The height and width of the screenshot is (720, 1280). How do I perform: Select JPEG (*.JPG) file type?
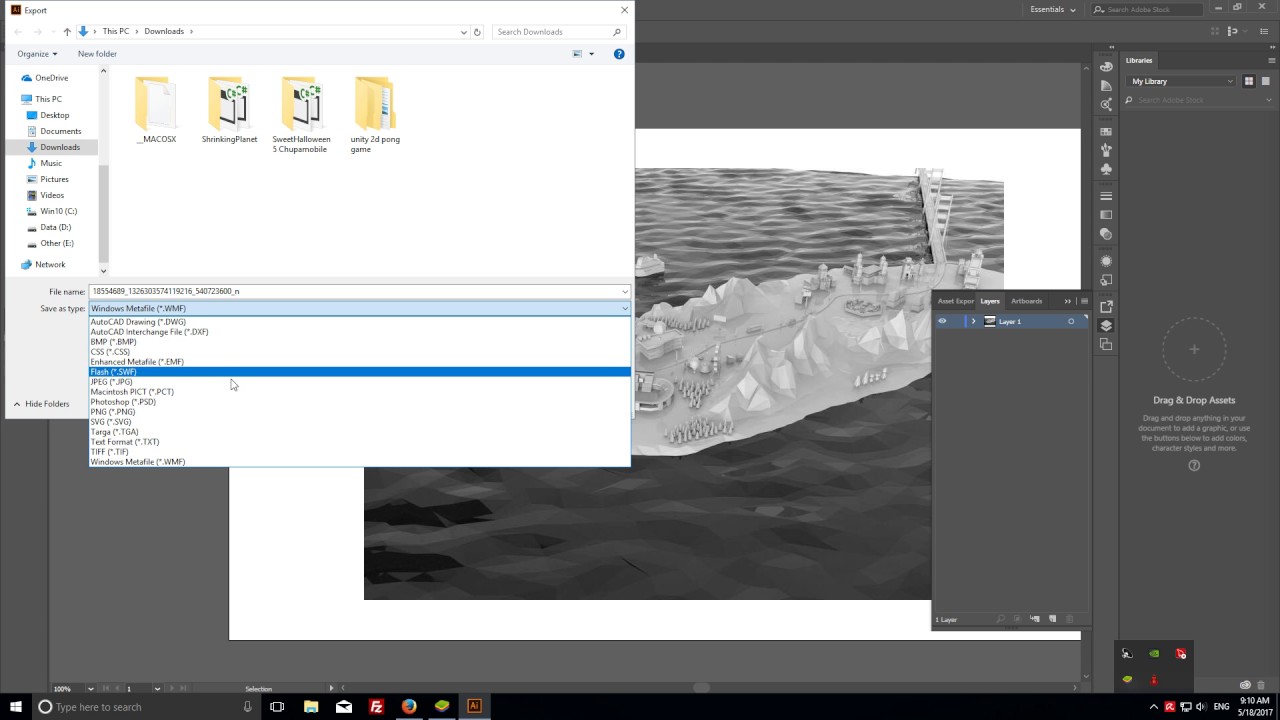pyautogui.click(x=360, y=382)
